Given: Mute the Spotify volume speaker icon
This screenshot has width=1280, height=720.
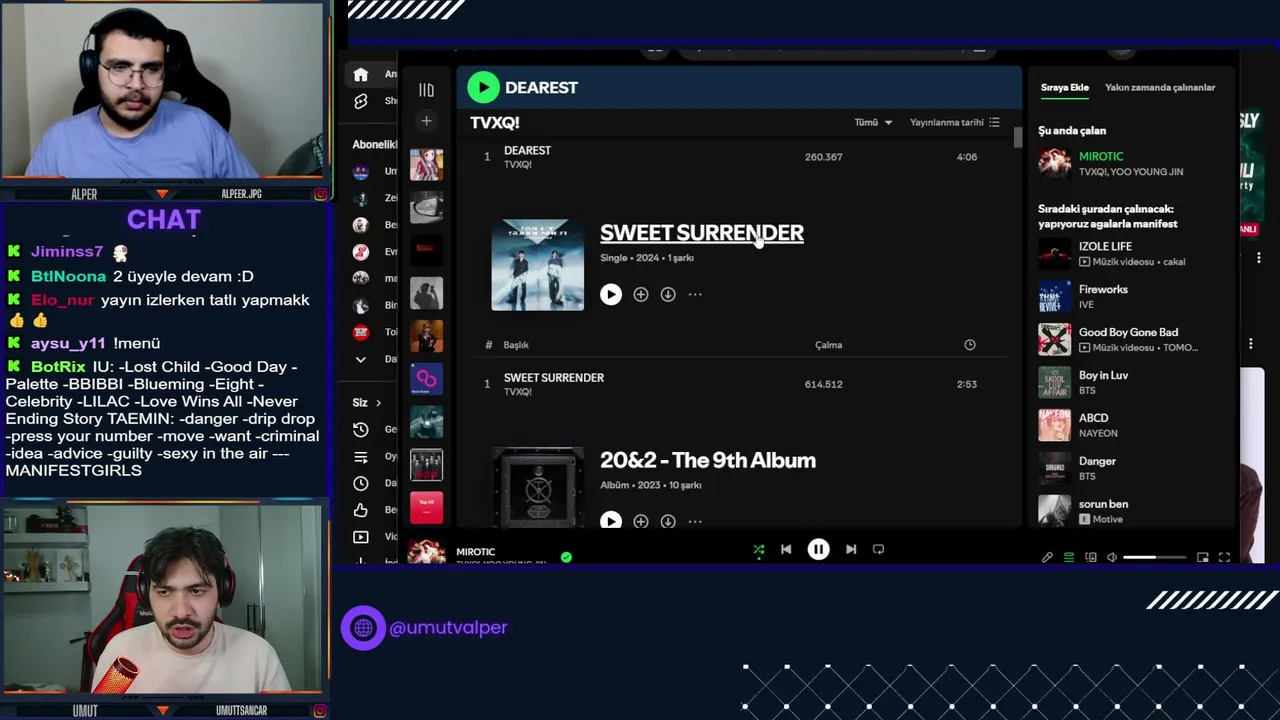Looking at the screenshot, I should click(1112, 557).
